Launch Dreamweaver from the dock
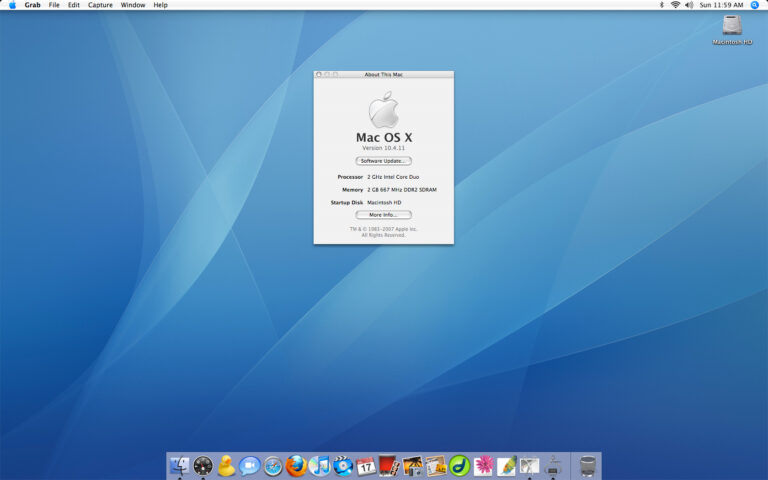768x480 pixels. click(459, 465)
